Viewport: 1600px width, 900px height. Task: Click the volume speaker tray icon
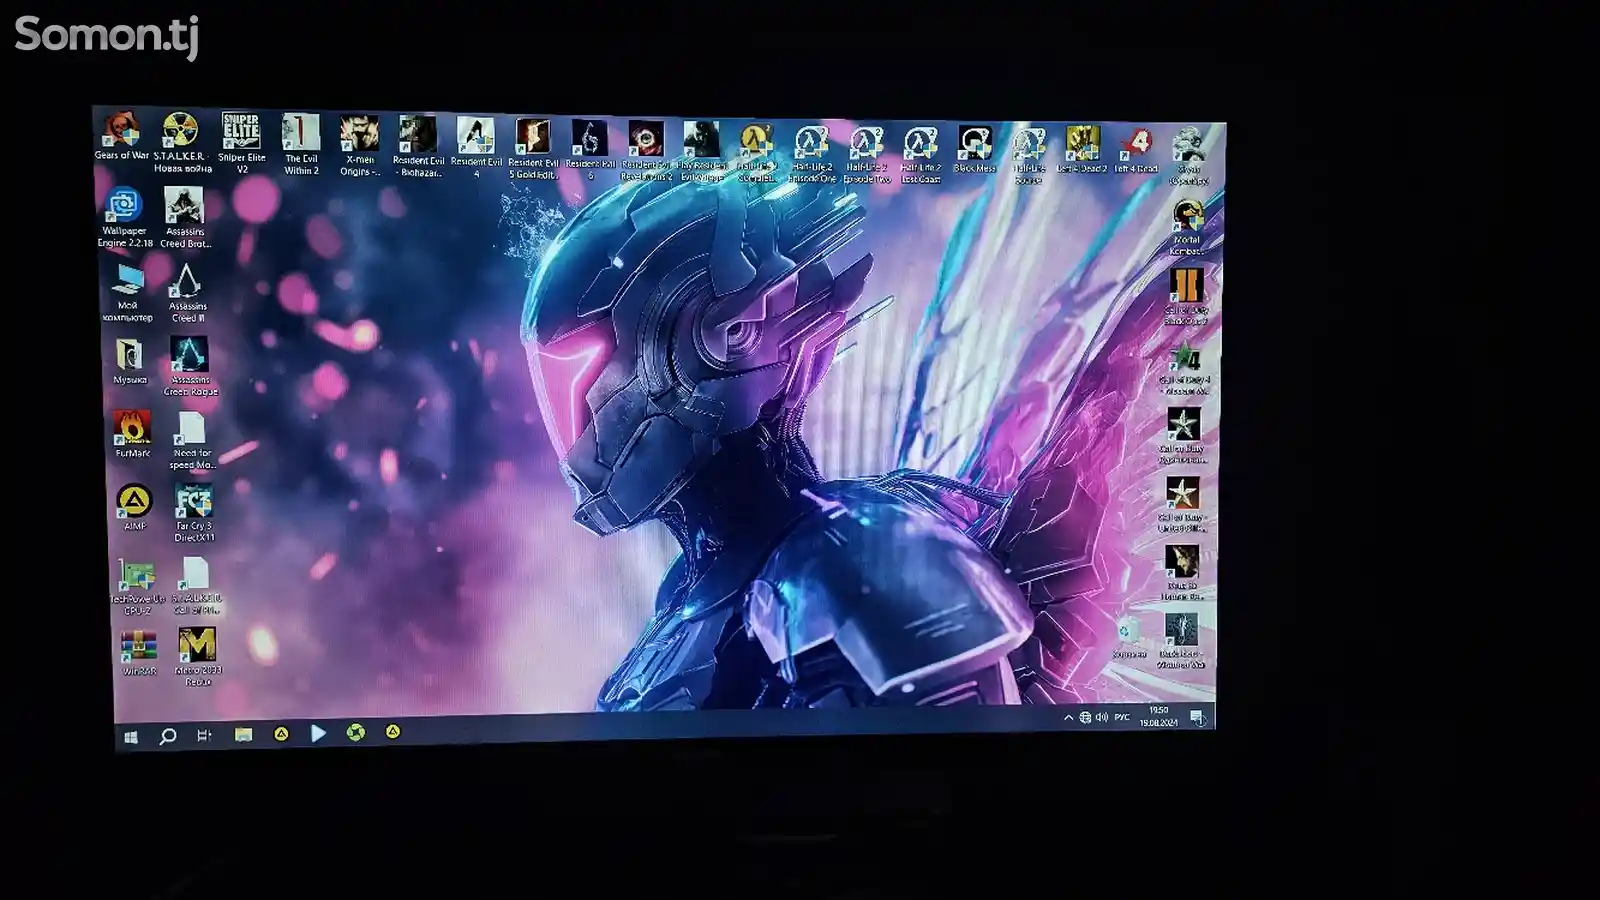pos(1101,717)
